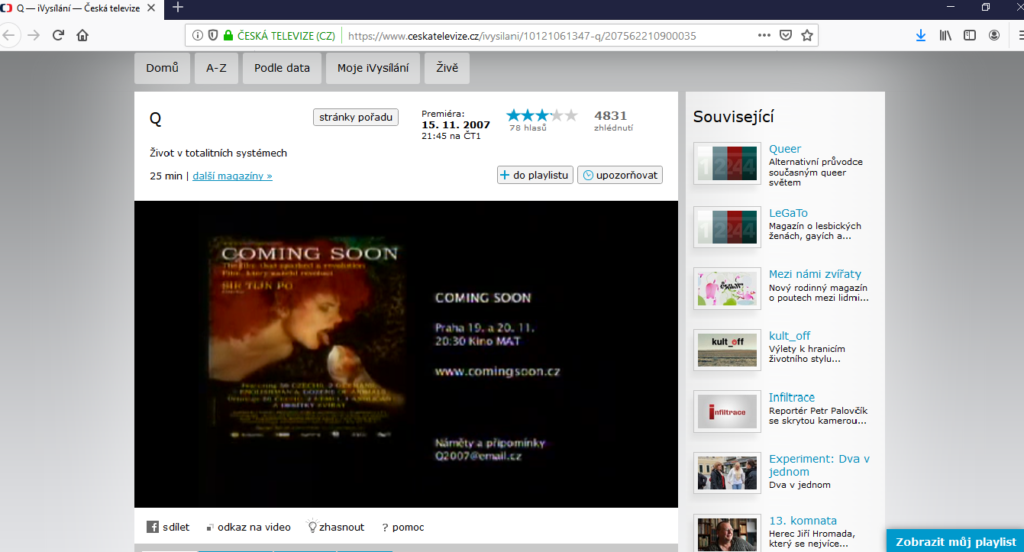The image size is (1024, 552).
Task: Open page actions three-dot menu
Action: [x=764, y=35]
